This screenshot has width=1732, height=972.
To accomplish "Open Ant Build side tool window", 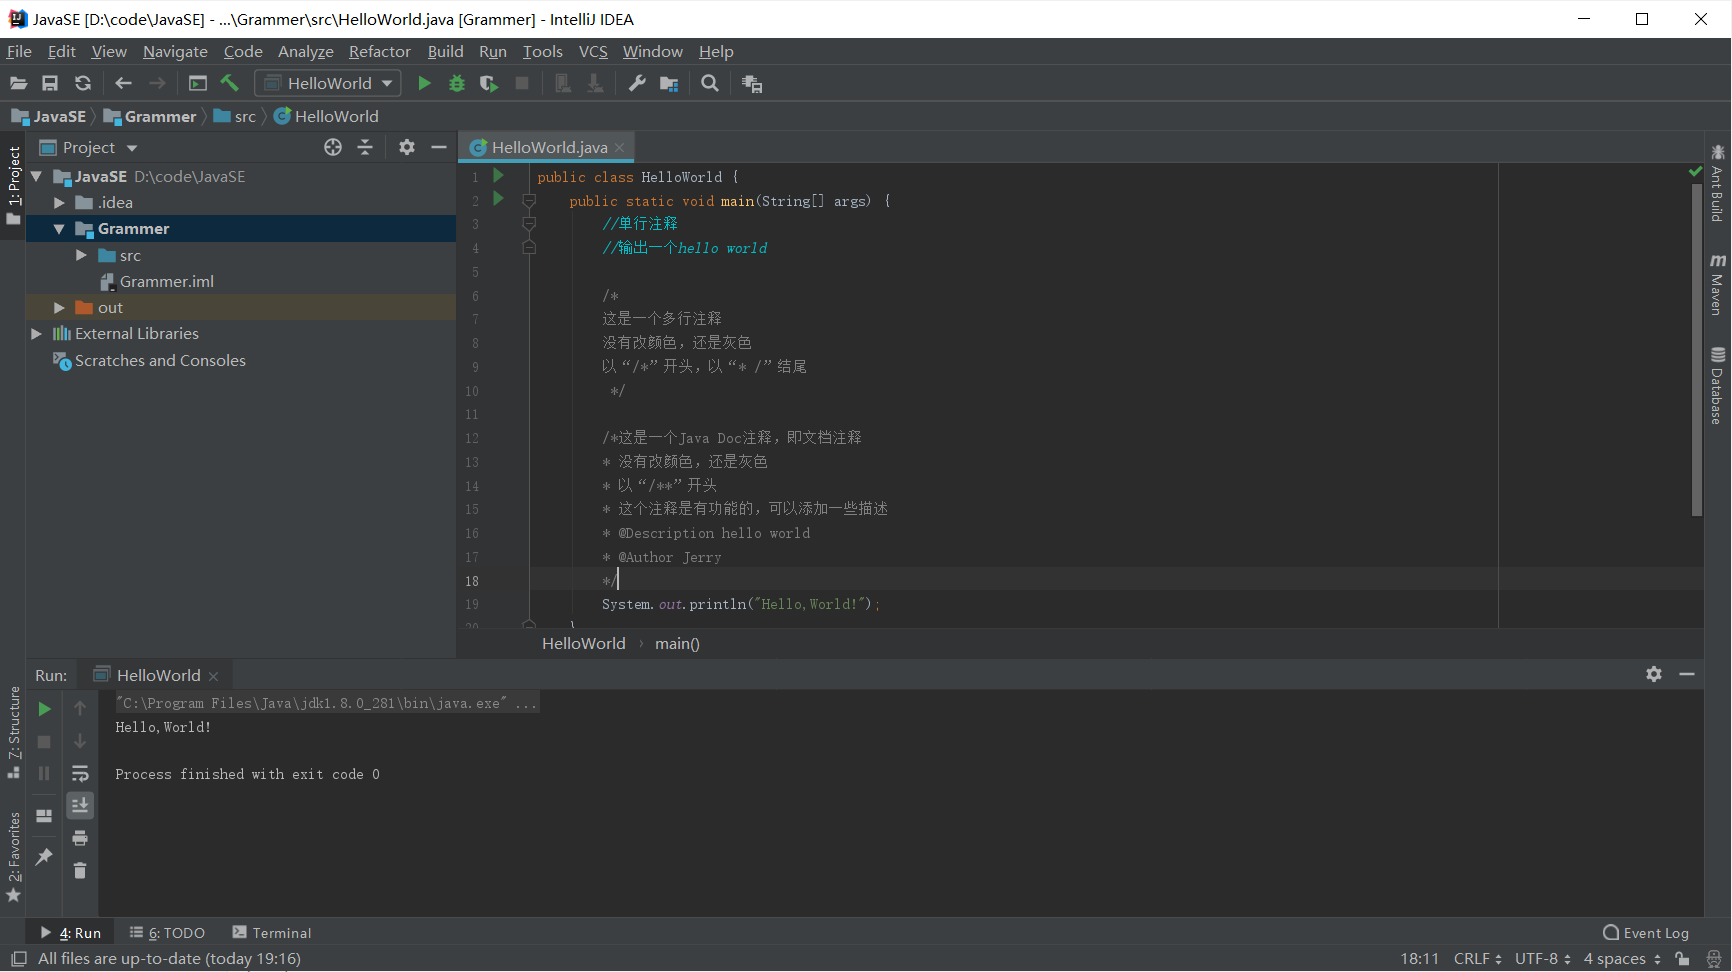I will [1717, 183].
